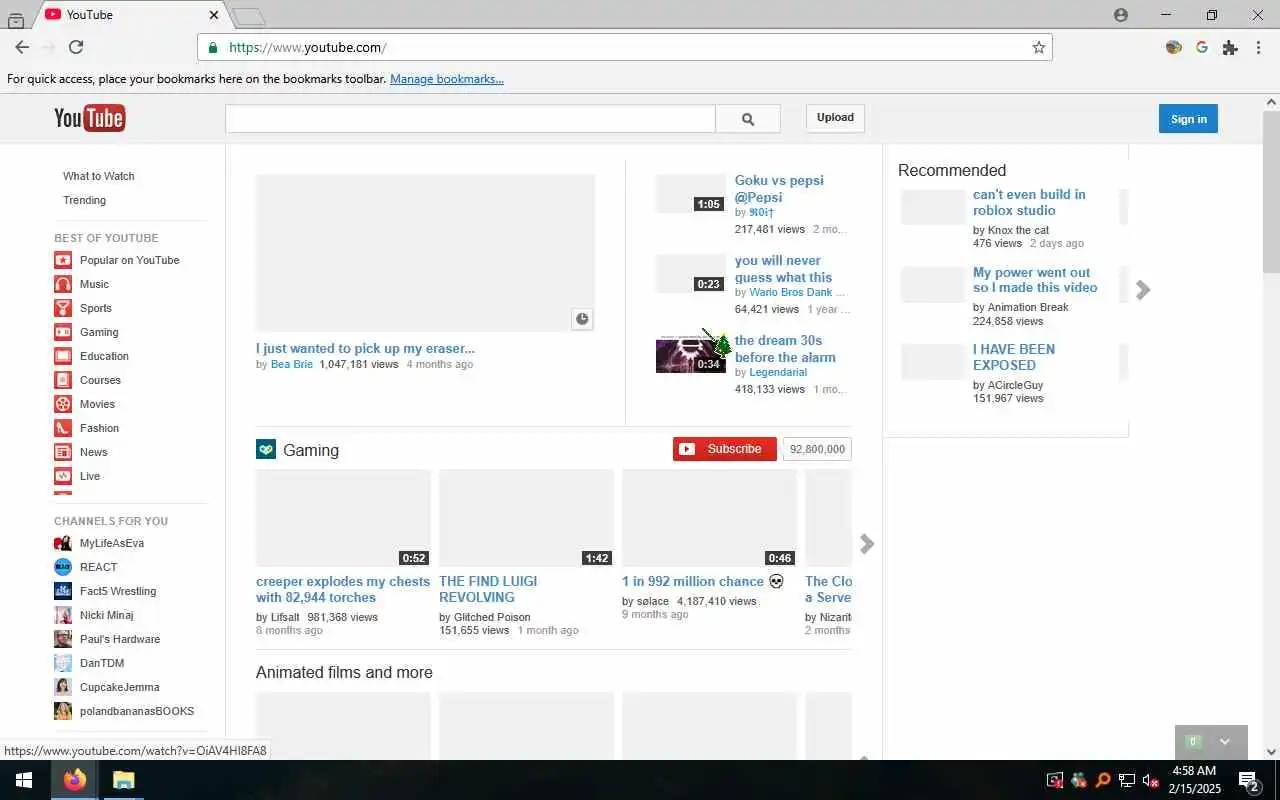Click the Gaming channel logo icon
1280x800 pixels.
[265, 449]
